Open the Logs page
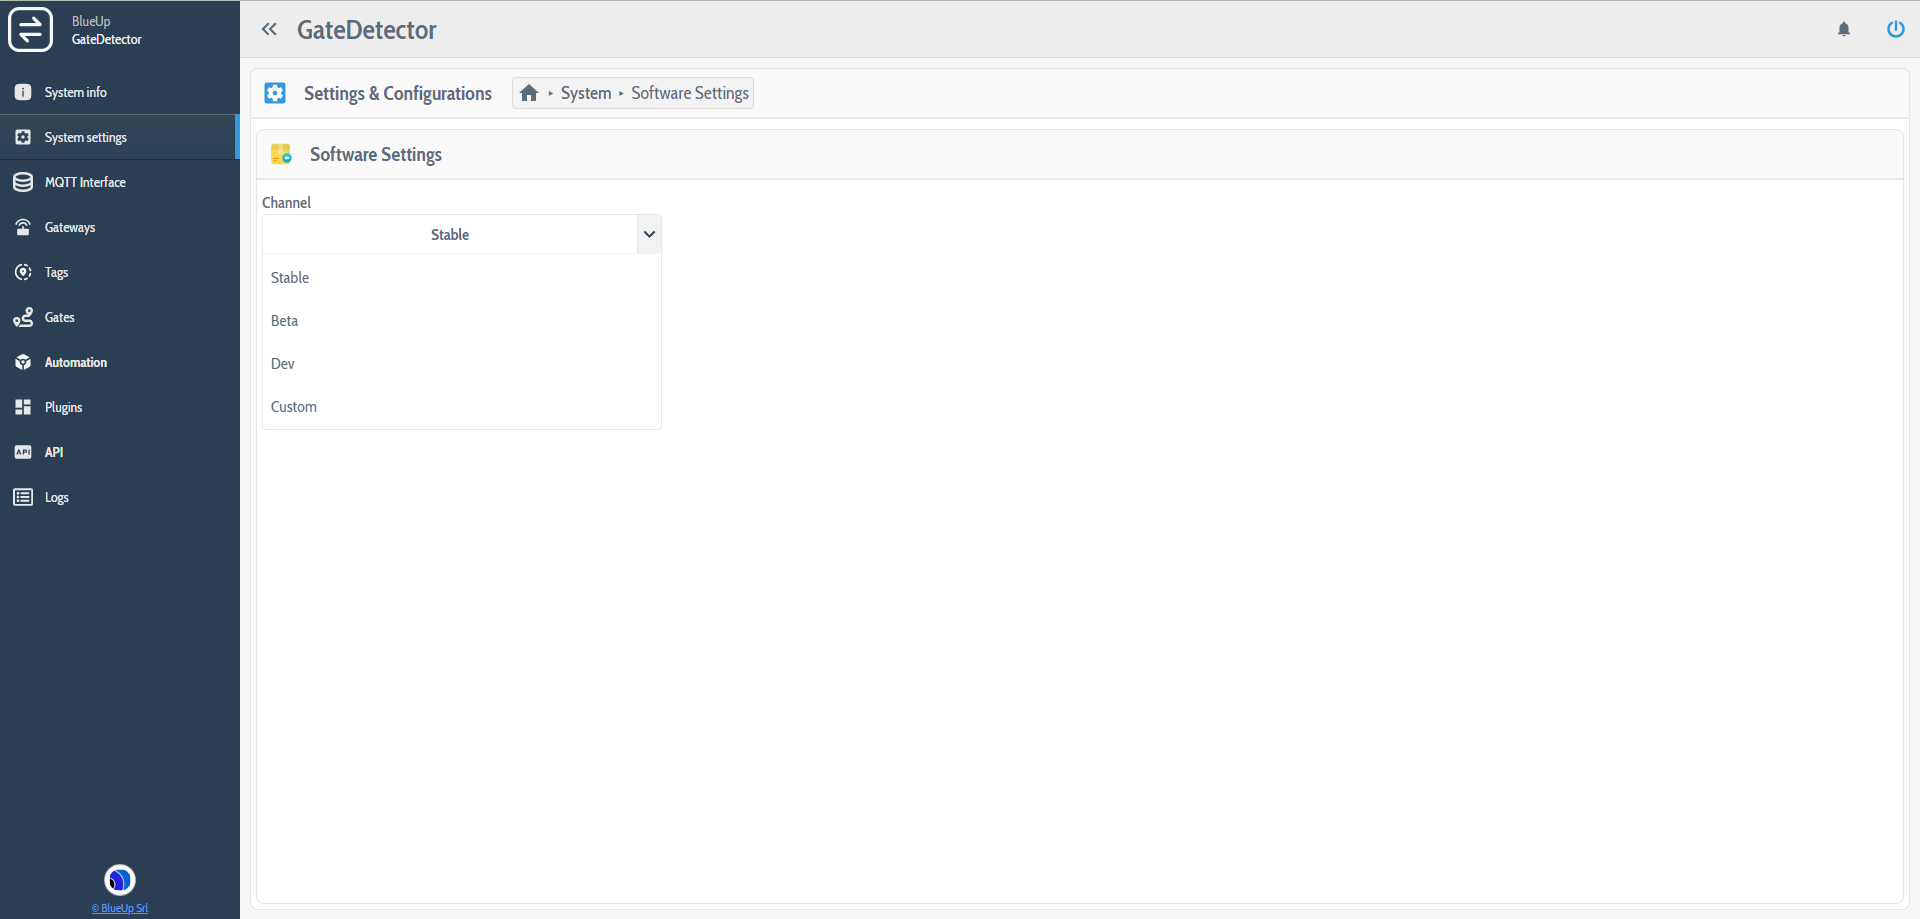 (x=56, y=497)
